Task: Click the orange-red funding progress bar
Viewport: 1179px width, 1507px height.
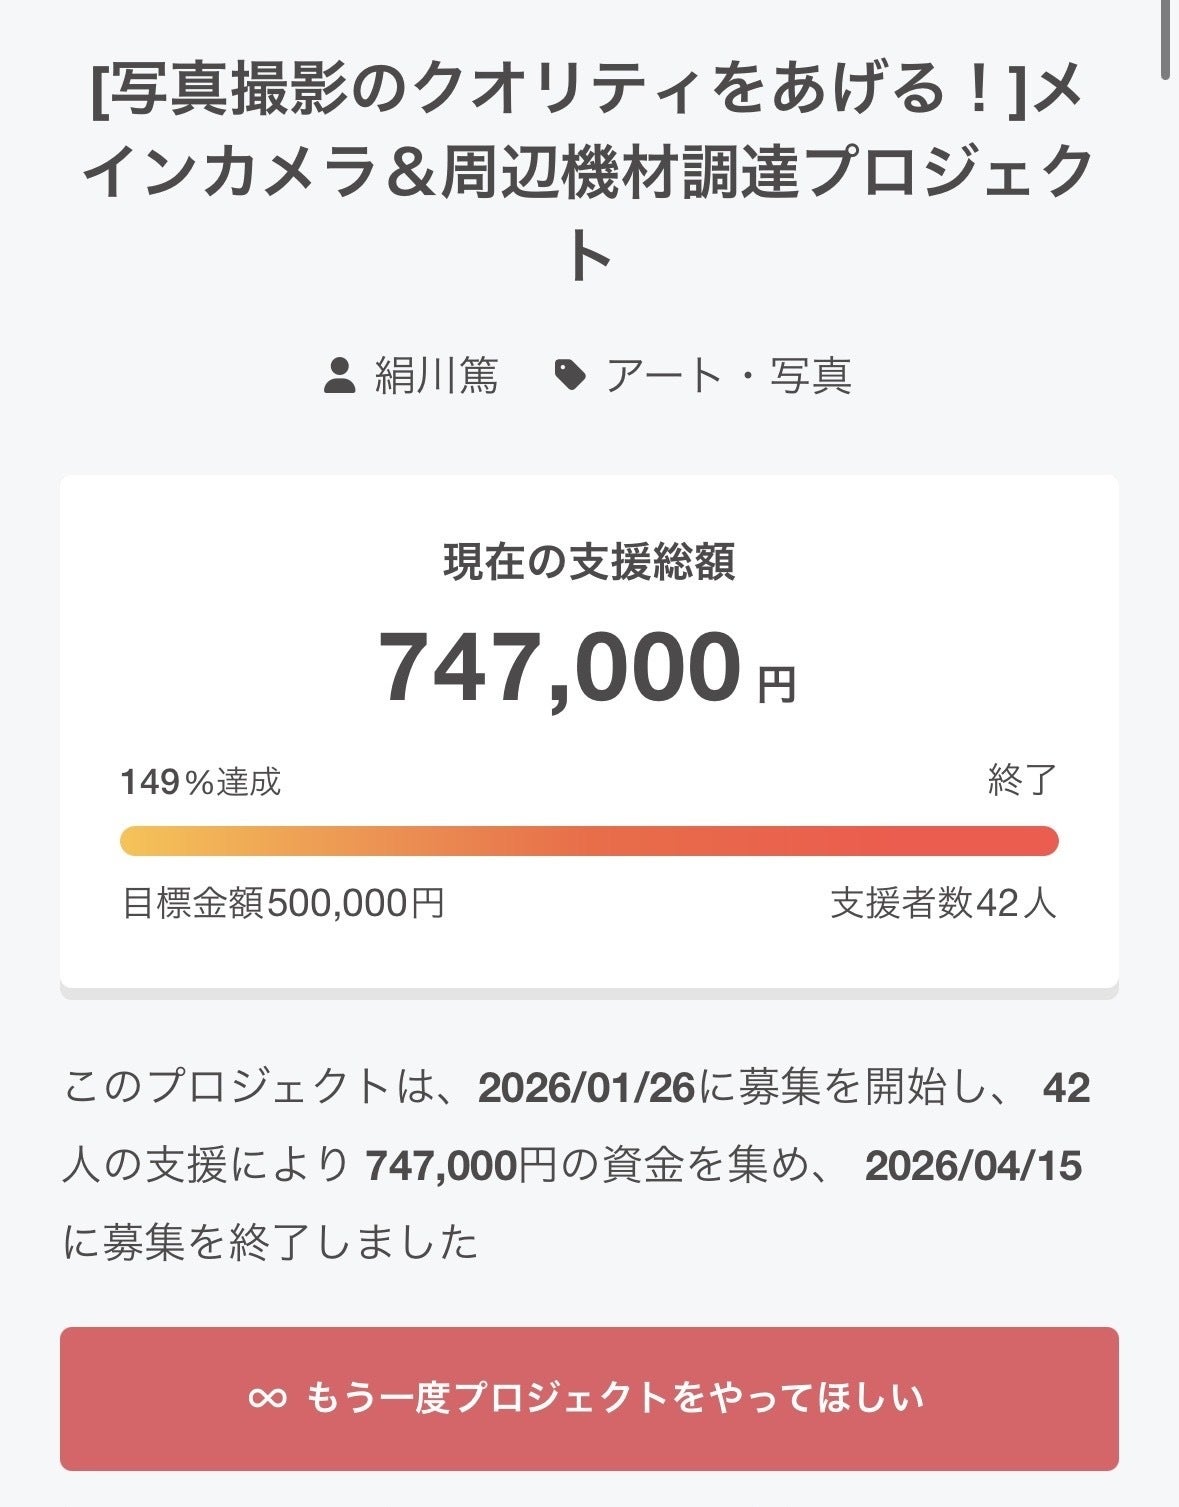Action: pos(588,841)
